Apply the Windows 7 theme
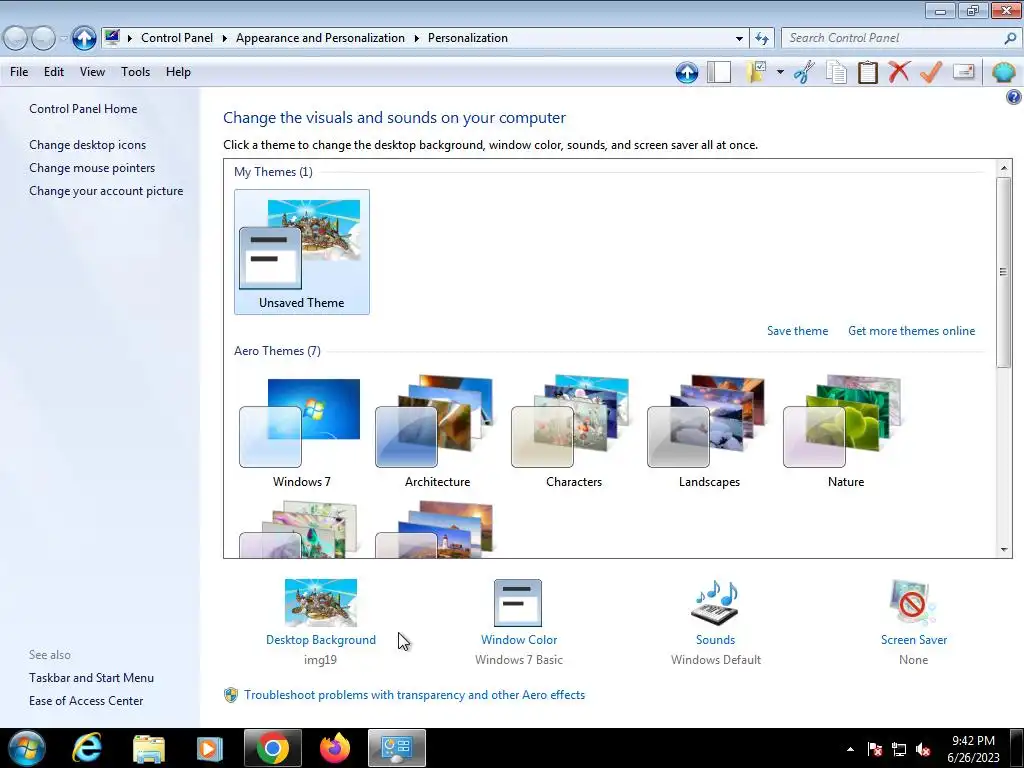The height and width of the screenshot is (768, 1024). (301, 431)
